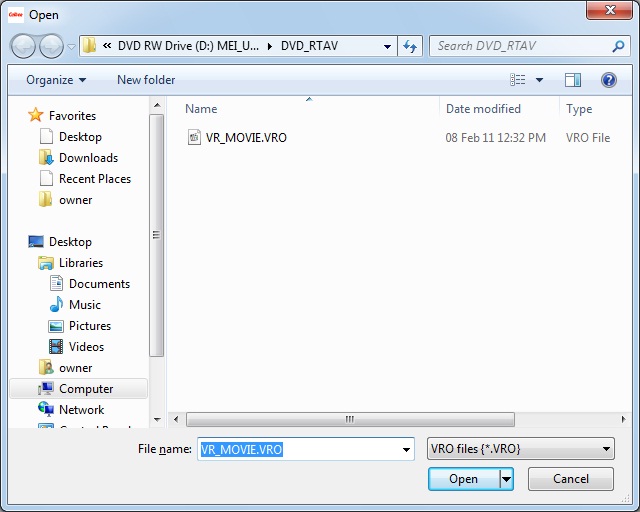640x512 pixels.
Task: Click the Favorites star icon
Action: [36, 115]
